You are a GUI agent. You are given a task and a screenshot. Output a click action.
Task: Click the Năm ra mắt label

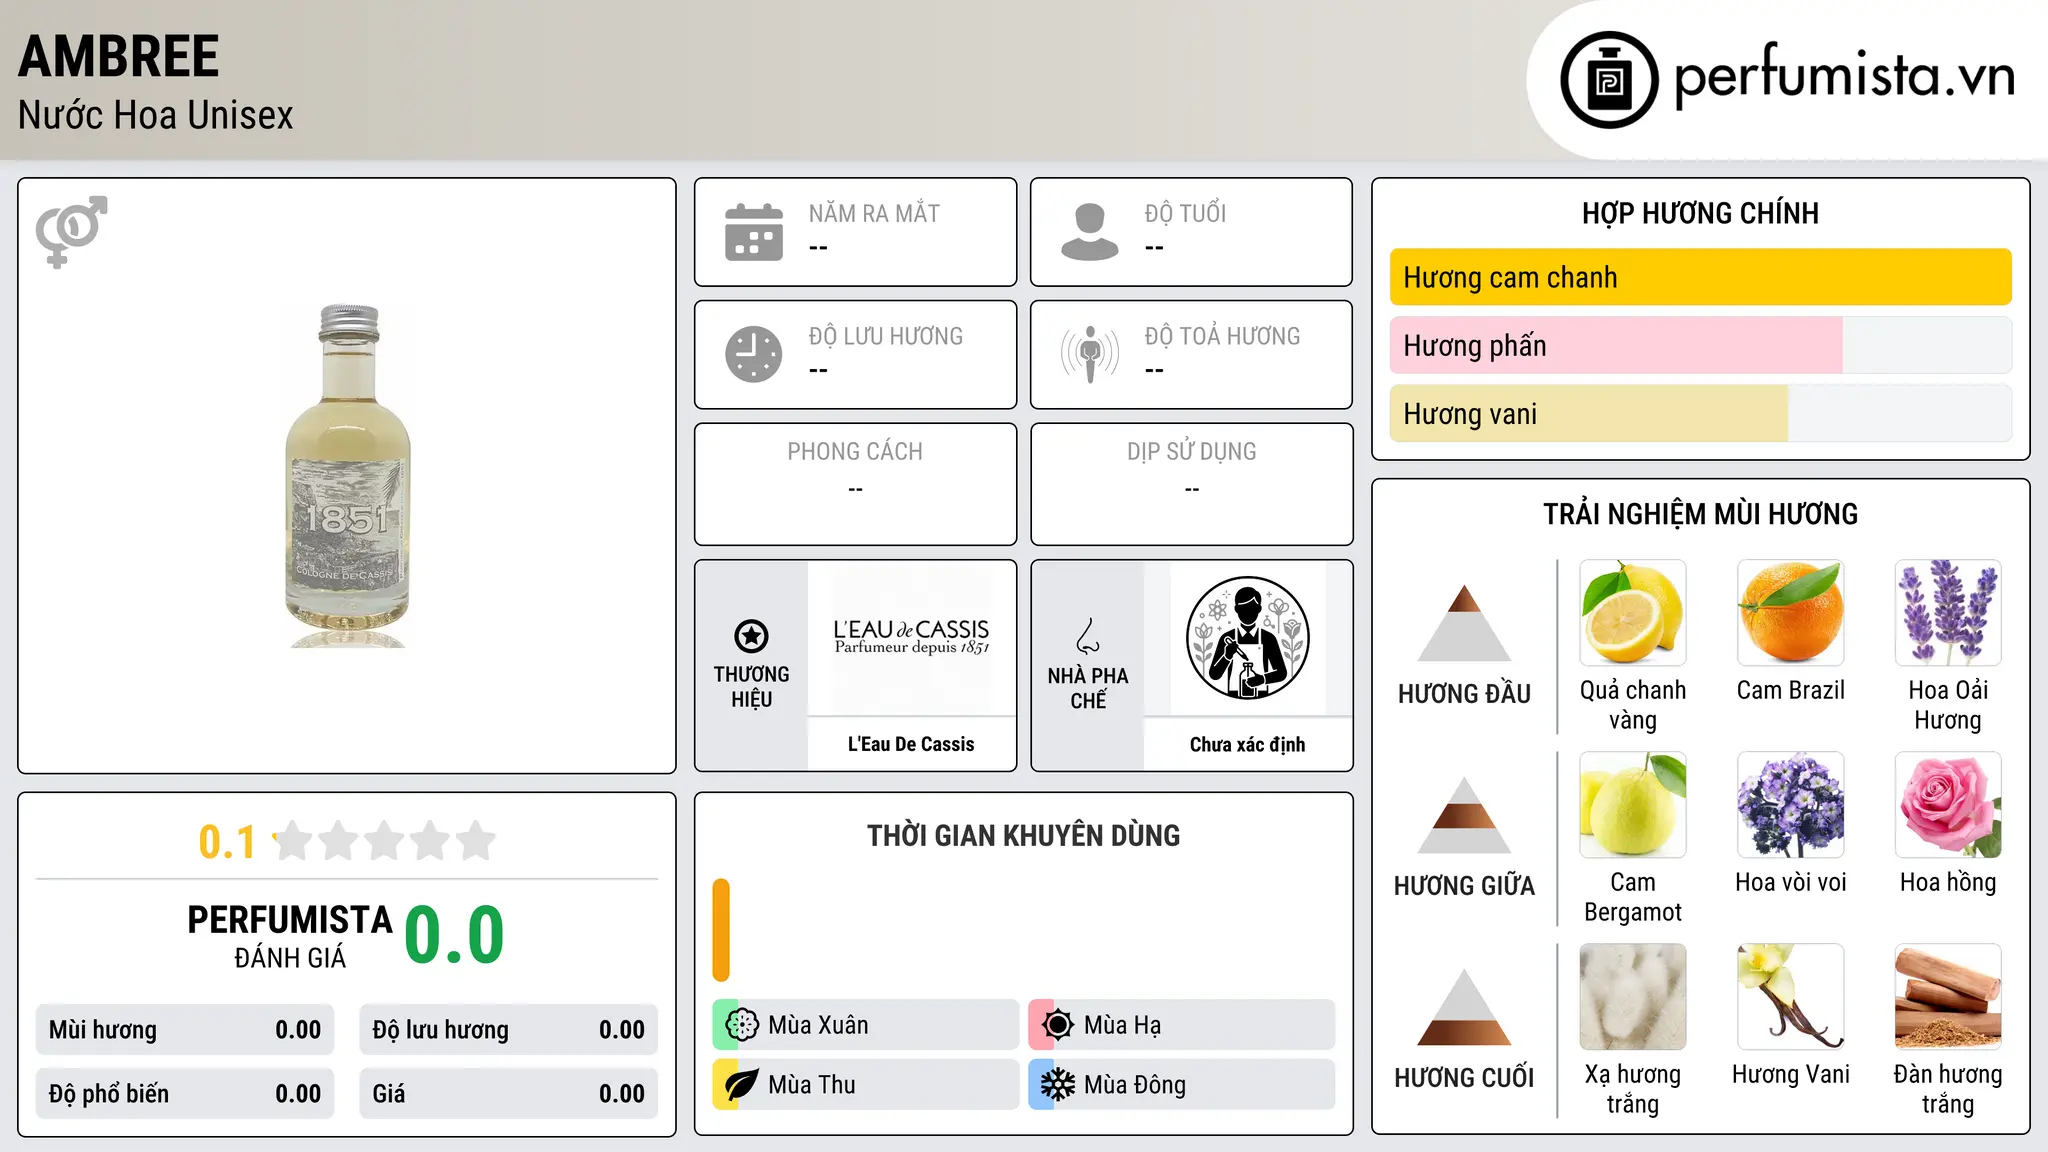point(875,214)
